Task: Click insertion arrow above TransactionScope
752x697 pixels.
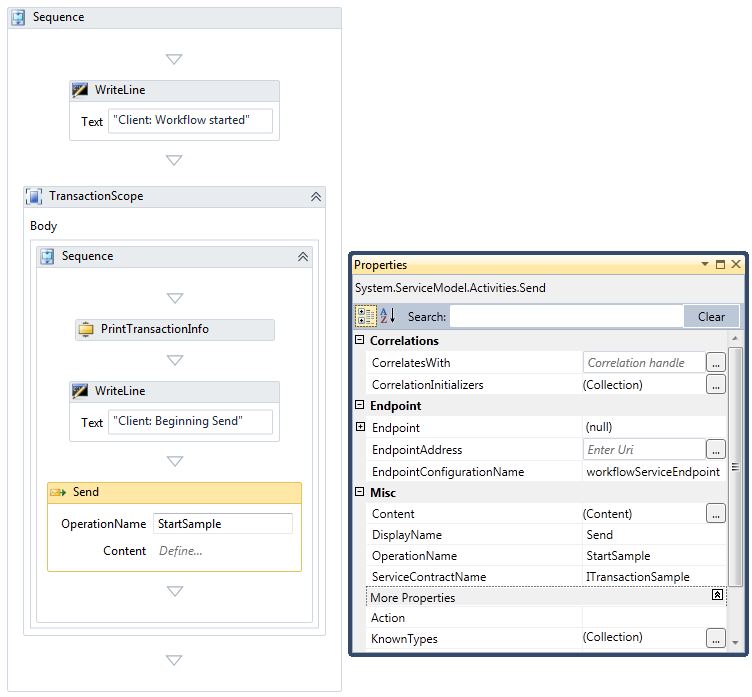Action: (x=174, y=160)
